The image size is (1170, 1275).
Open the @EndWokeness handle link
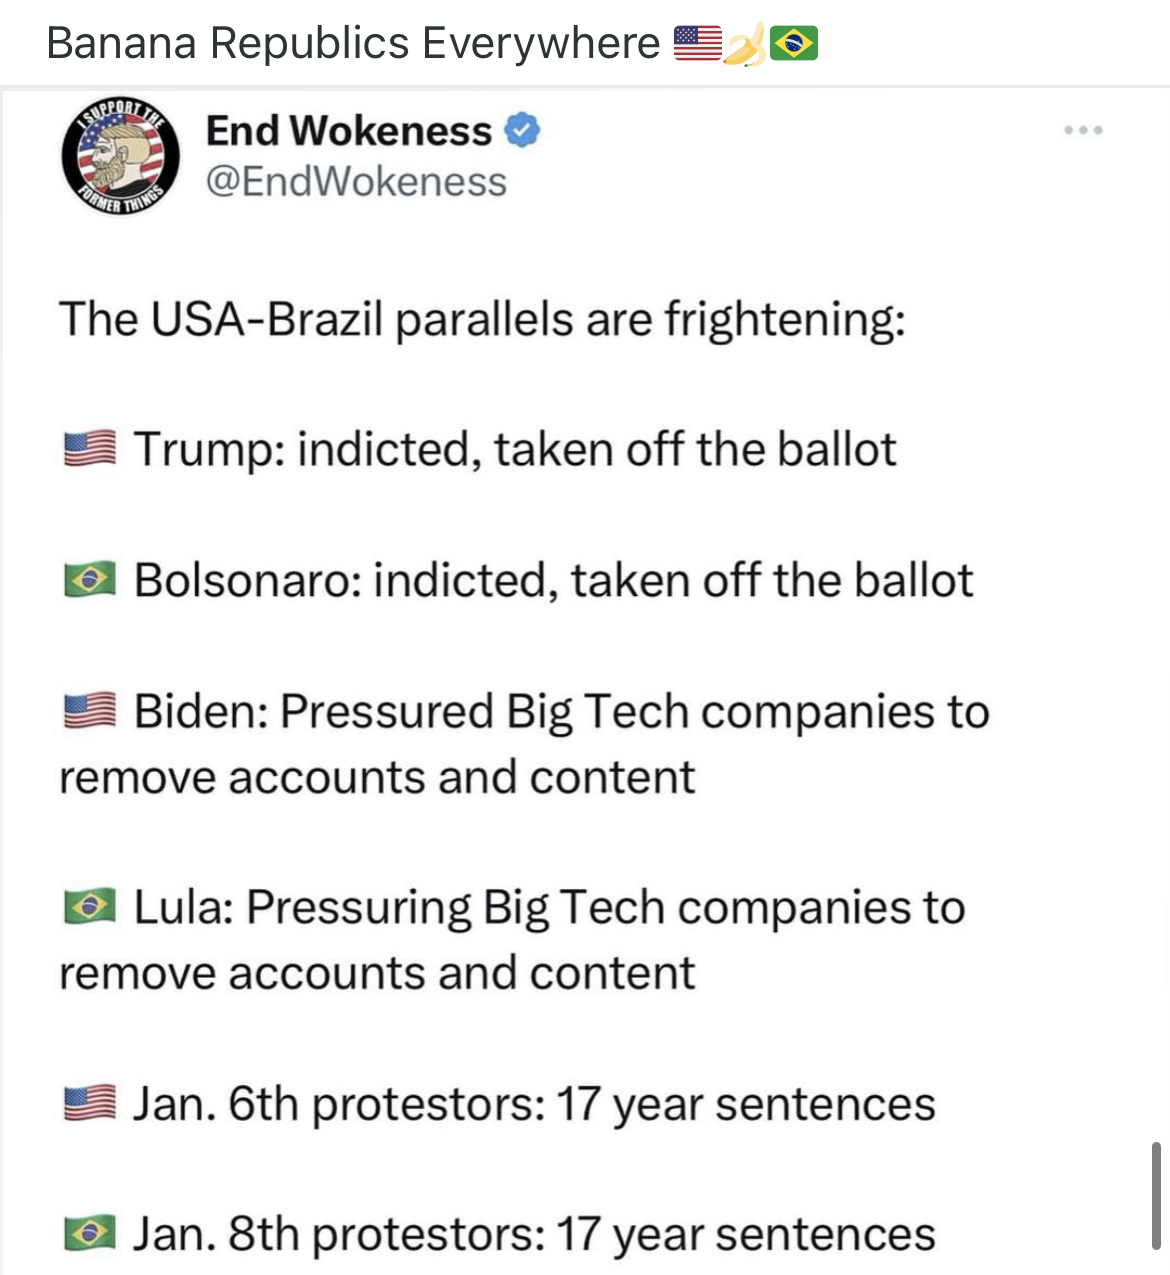click(356, 182)
